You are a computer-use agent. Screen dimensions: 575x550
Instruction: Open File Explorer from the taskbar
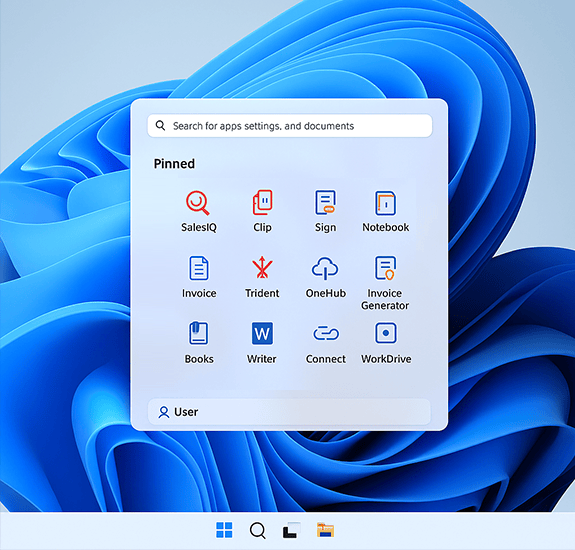point(325,530)
